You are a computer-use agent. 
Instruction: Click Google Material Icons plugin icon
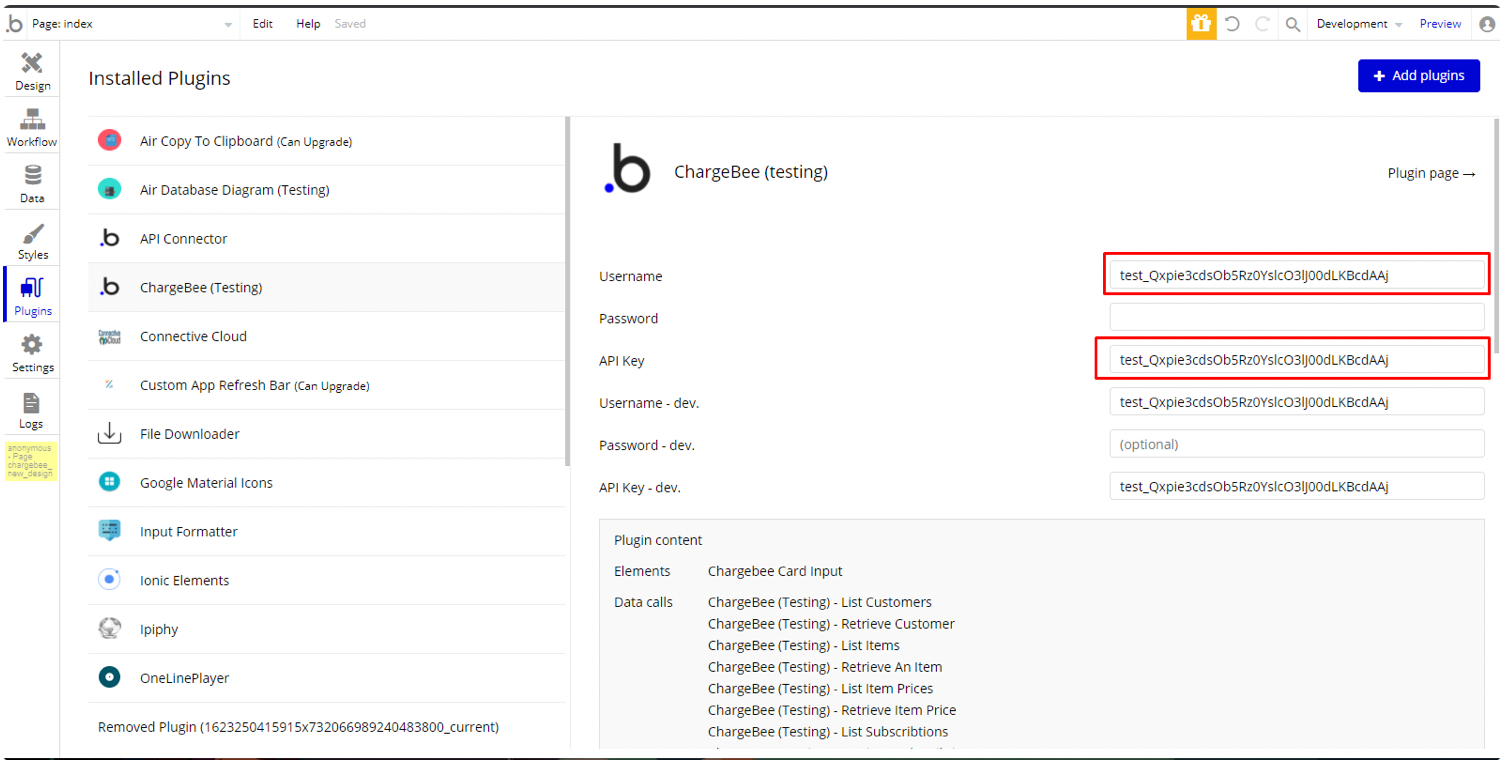(110, 483)
